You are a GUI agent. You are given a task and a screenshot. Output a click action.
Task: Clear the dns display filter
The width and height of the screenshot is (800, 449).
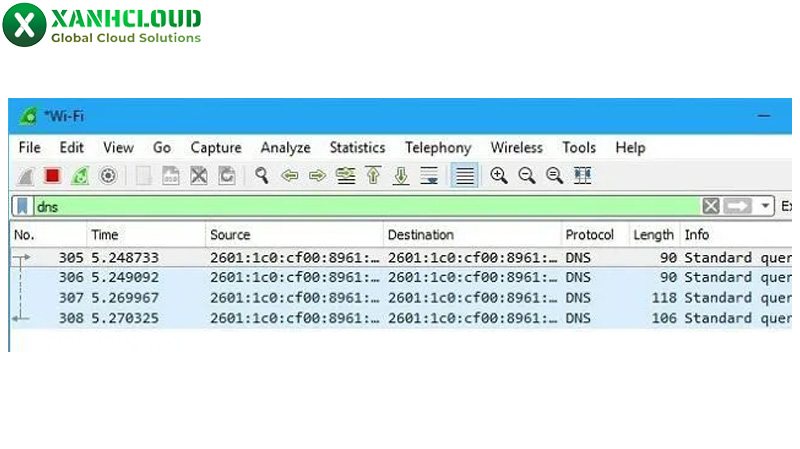click(x=710, y=206)
